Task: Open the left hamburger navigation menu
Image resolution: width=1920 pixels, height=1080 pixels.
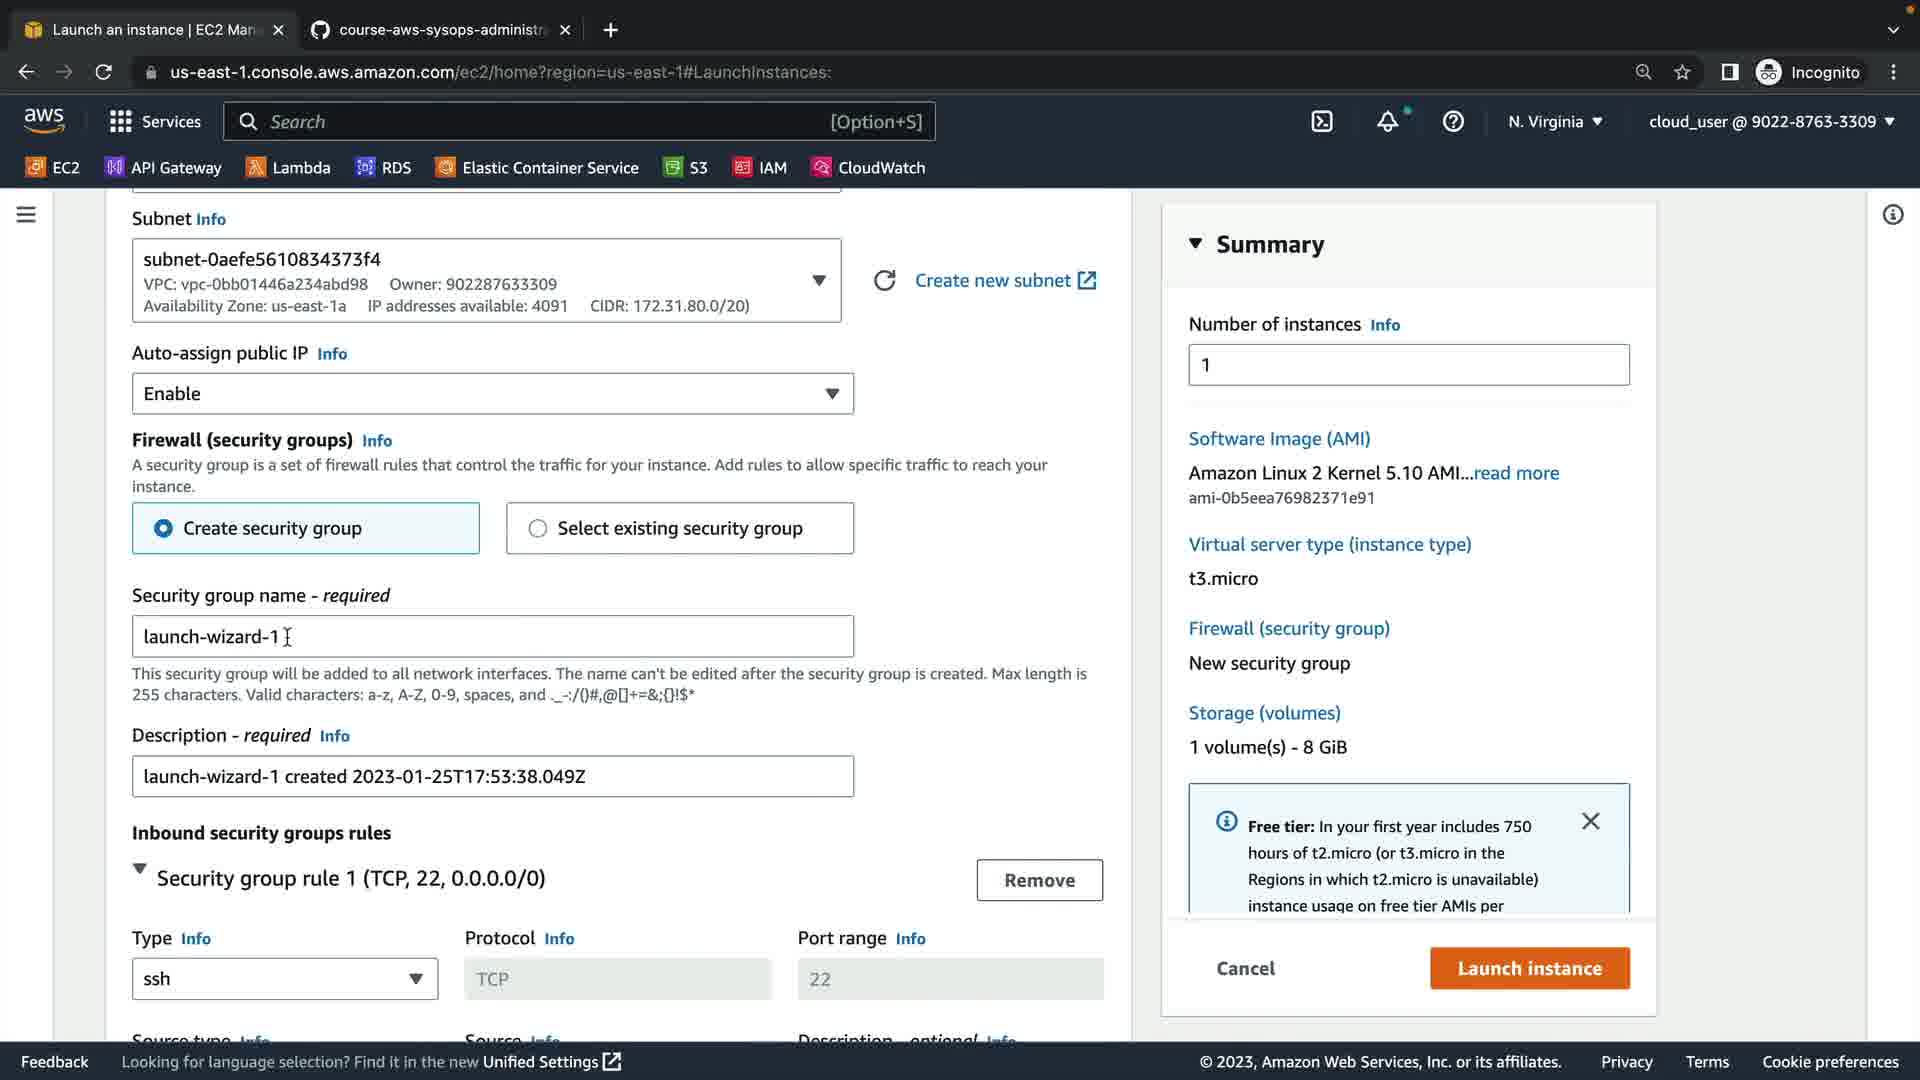Action: click(26, 215)
